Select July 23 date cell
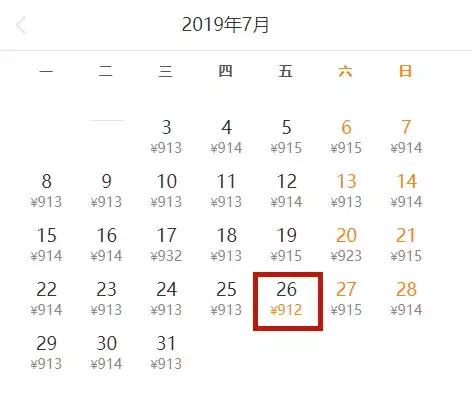The width and height of the screenshot is (472, 408). (106, 299)
